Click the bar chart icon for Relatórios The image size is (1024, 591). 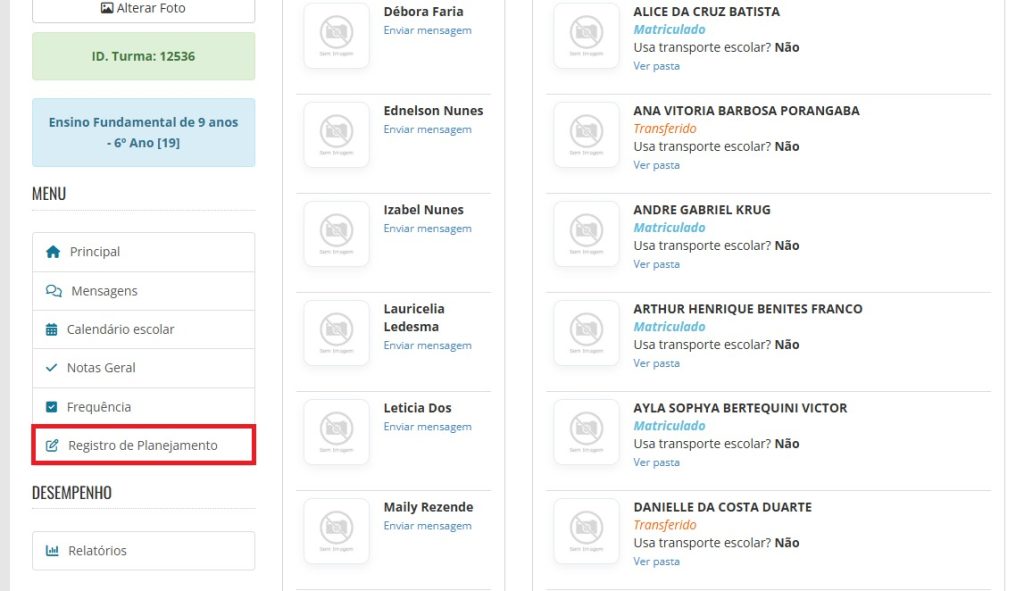click(52, 551)
